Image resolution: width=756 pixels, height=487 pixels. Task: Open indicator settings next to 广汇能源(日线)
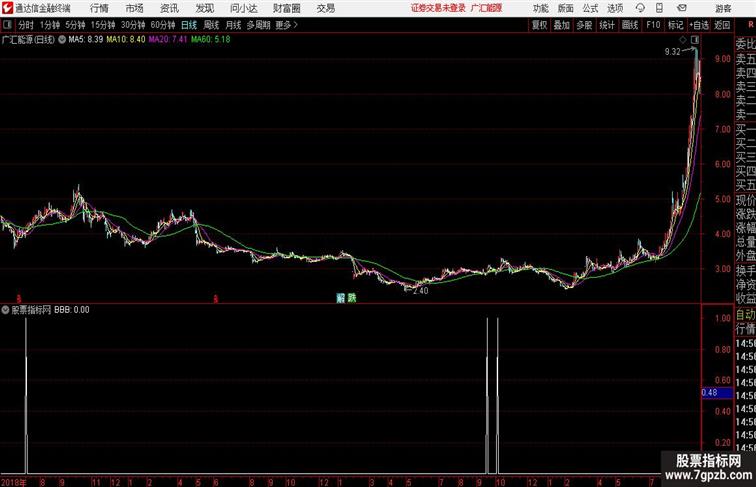62,40
